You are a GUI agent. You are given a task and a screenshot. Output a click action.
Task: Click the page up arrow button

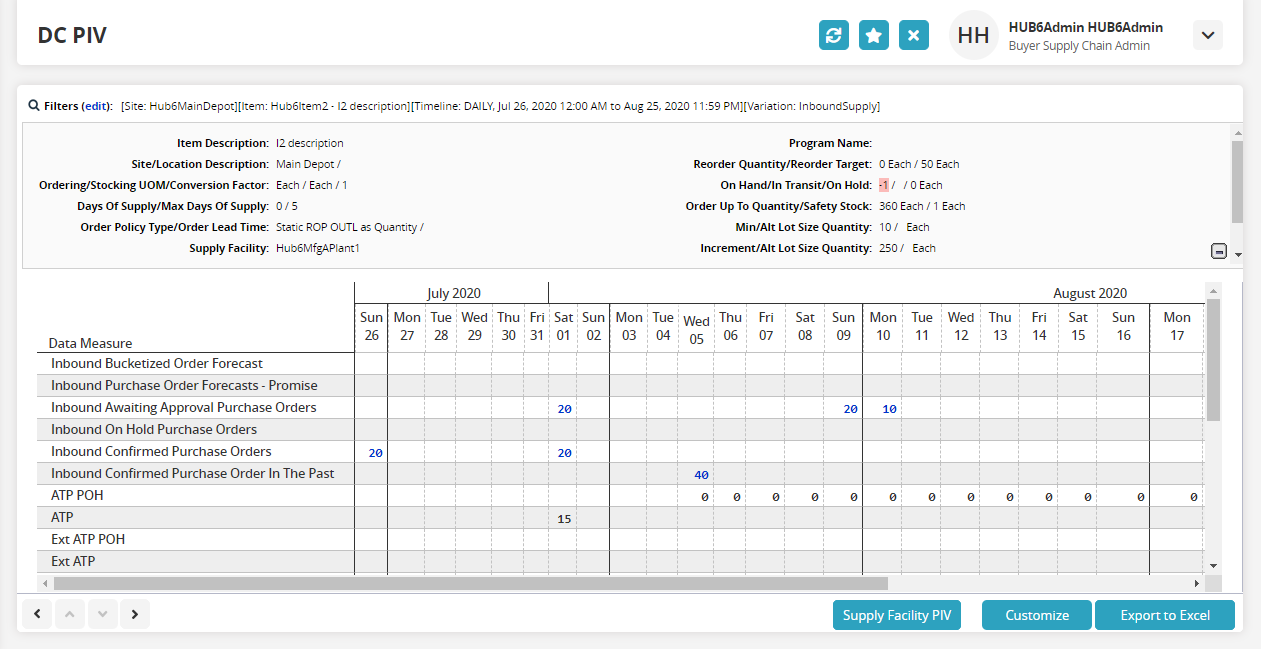(69, 614)
